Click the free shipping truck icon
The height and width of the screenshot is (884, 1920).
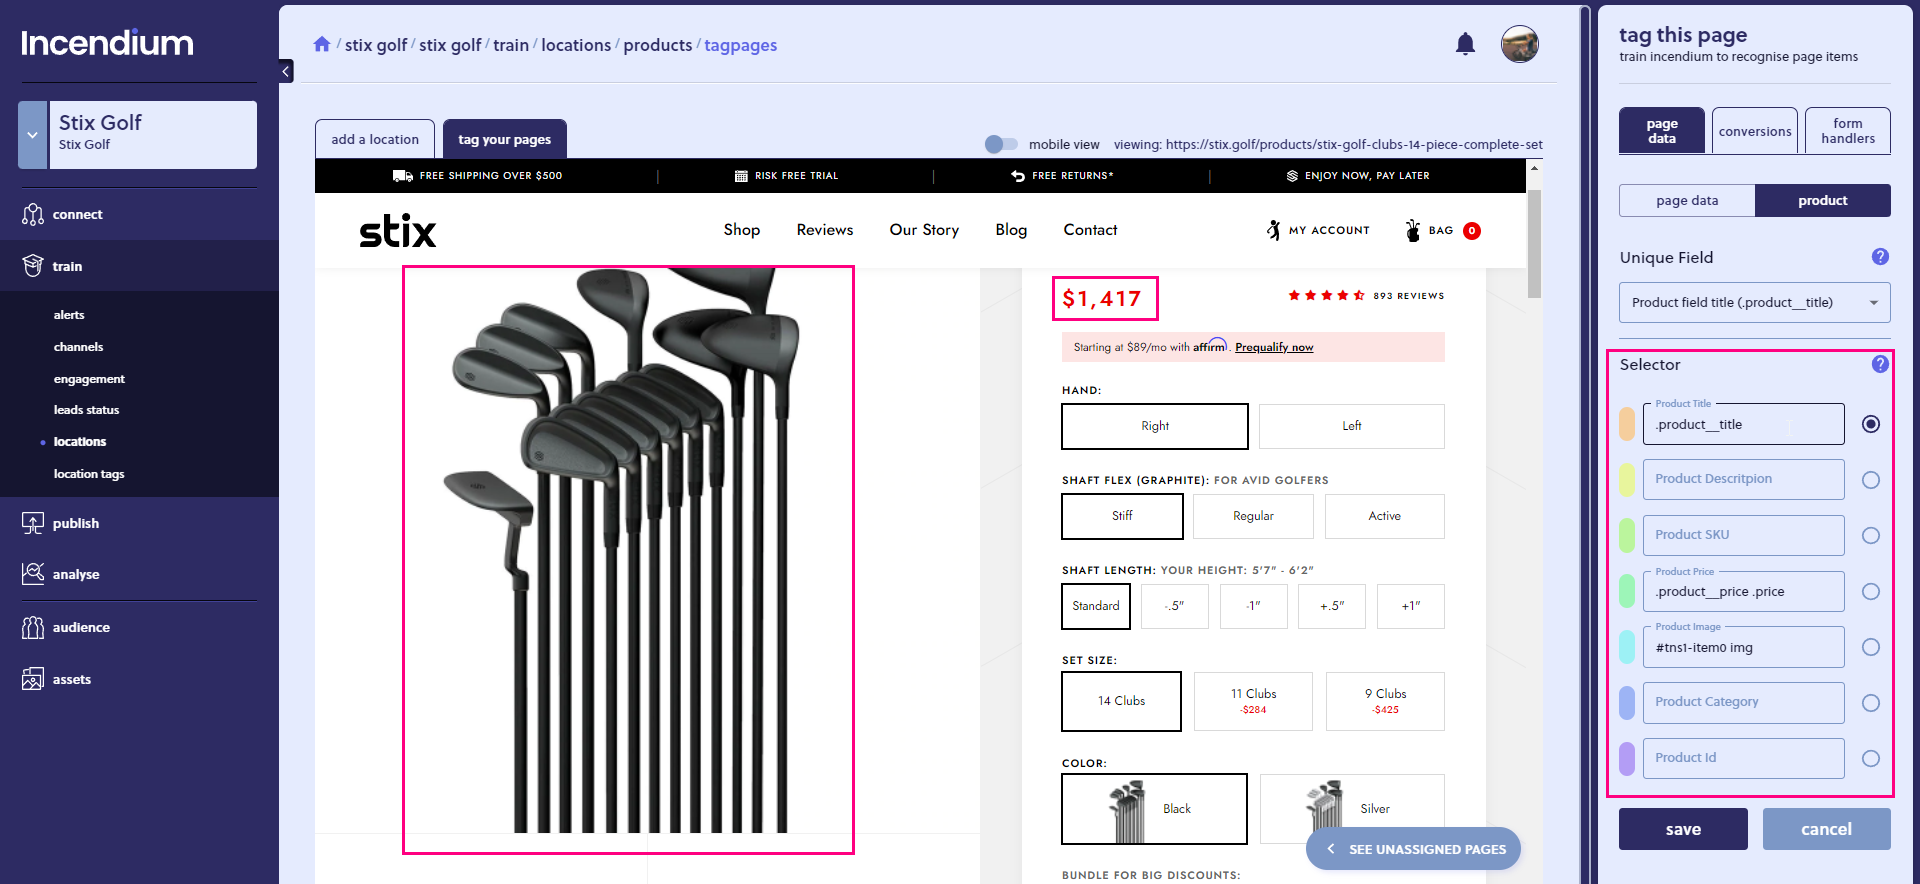[403, 176]
